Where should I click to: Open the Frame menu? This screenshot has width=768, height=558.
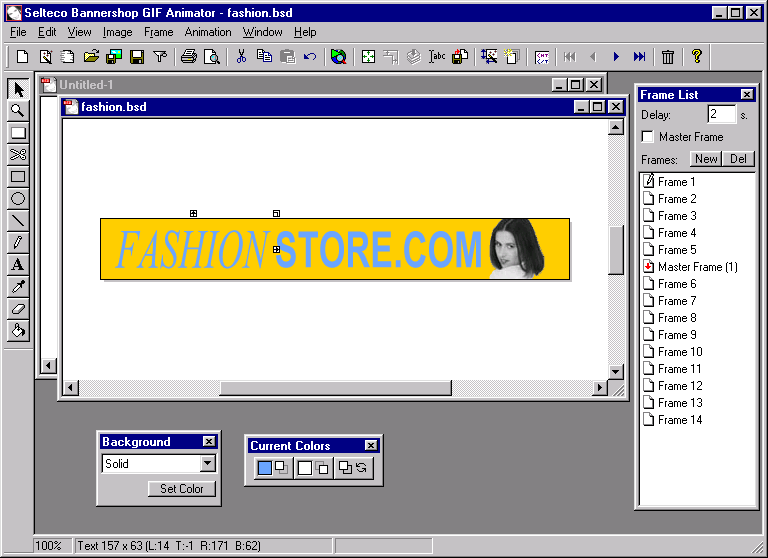coord(159,32)
